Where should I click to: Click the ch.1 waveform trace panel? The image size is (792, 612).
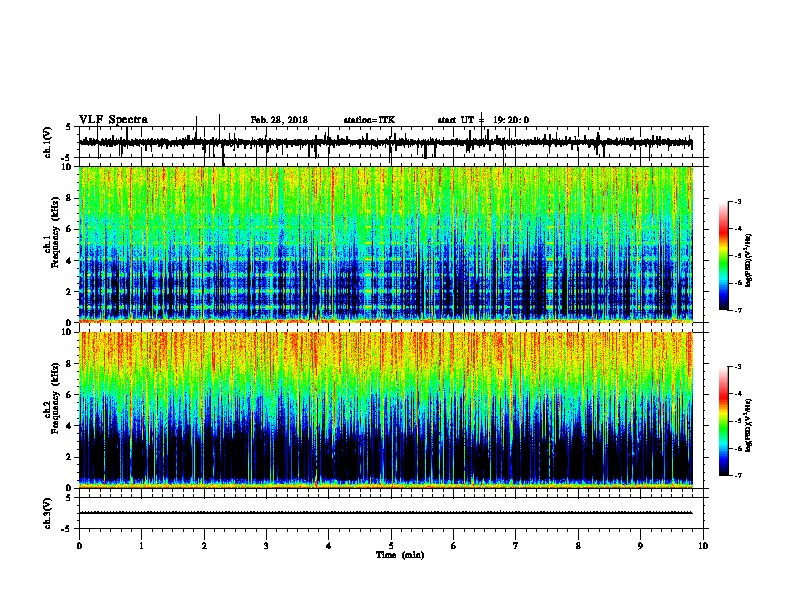(393, 142)
